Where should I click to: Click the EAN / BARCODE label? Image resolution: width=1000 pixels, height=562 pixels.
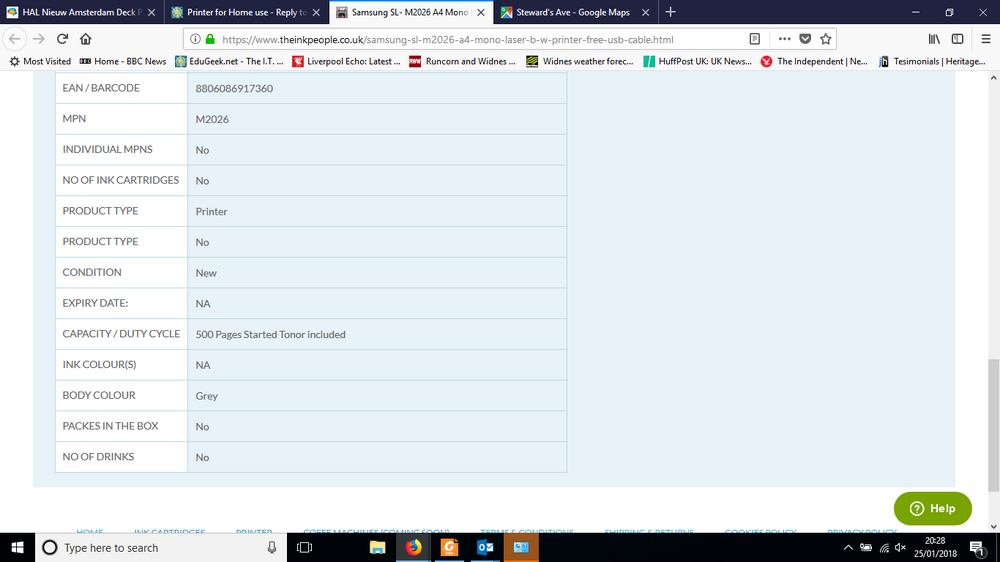click(101, 88)
